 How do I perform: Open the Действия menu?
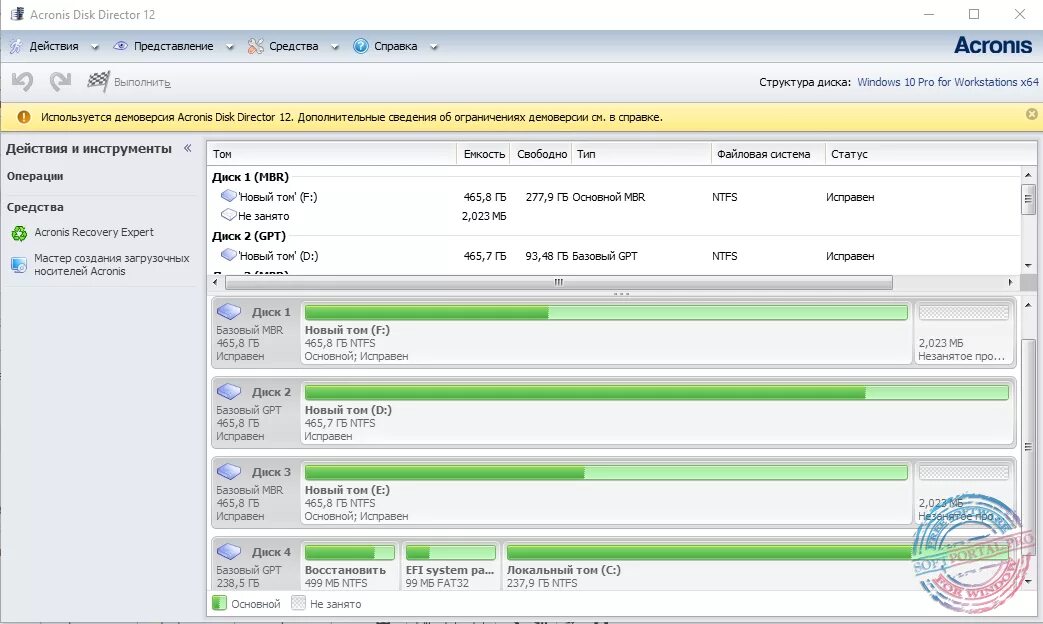click(54, 46)
